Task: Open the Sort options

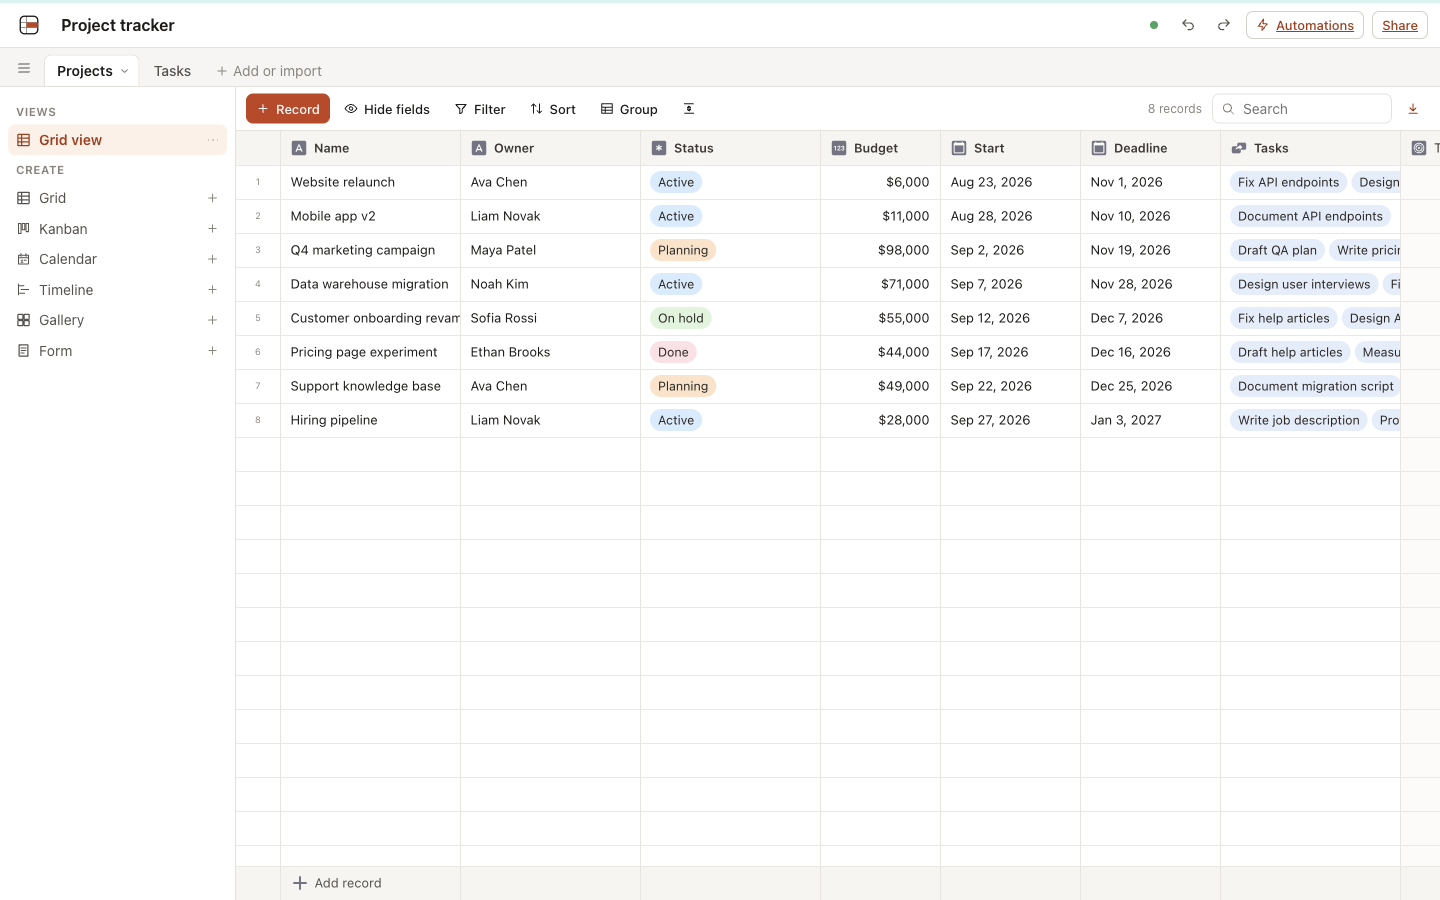Action: point(553,109)
